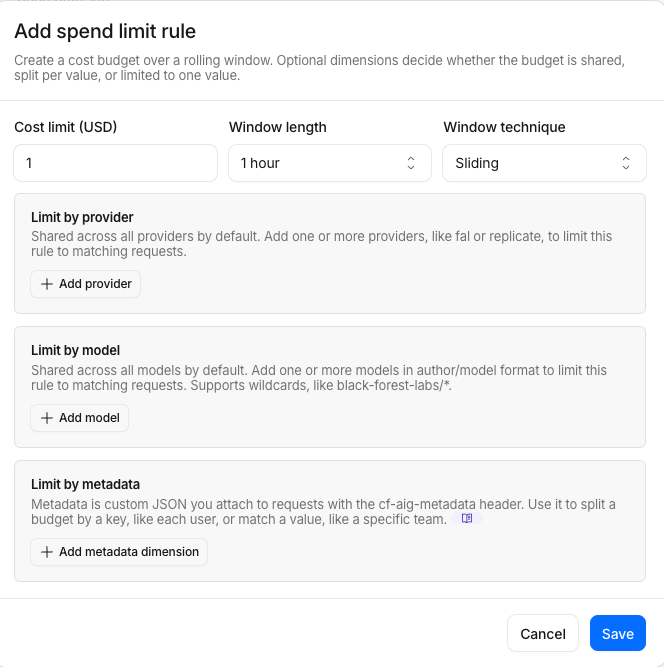The image size is (664, 667).
Task: Open the Window length dropdown
Action: [x=330, y=163]
